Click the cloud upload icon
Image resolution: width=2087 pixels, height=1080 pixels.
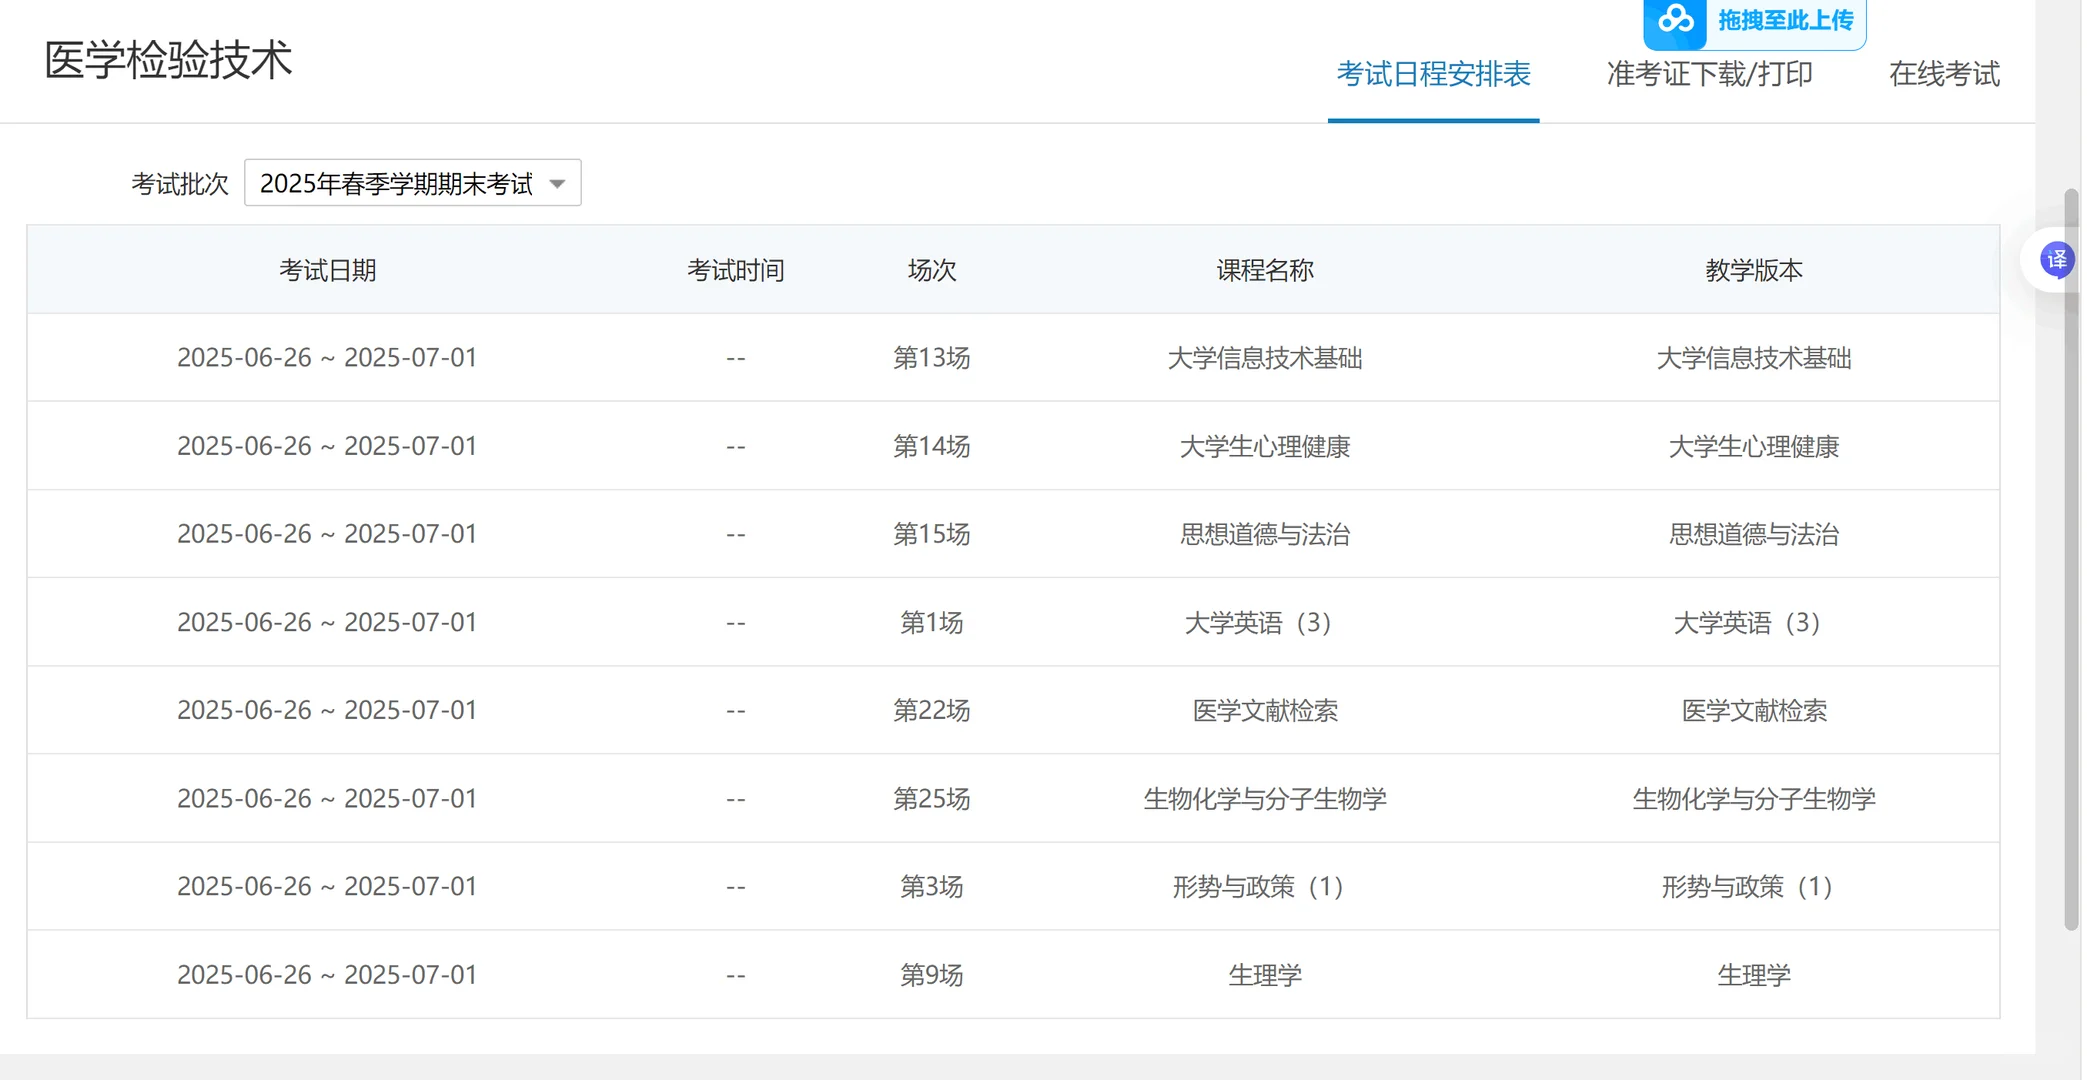pos(1675,22)
